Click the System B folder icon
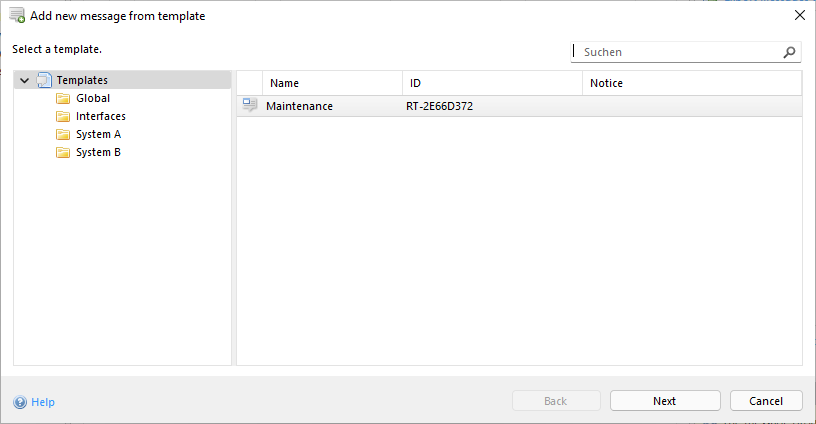 pyautogui.click(x=63, y=153)
